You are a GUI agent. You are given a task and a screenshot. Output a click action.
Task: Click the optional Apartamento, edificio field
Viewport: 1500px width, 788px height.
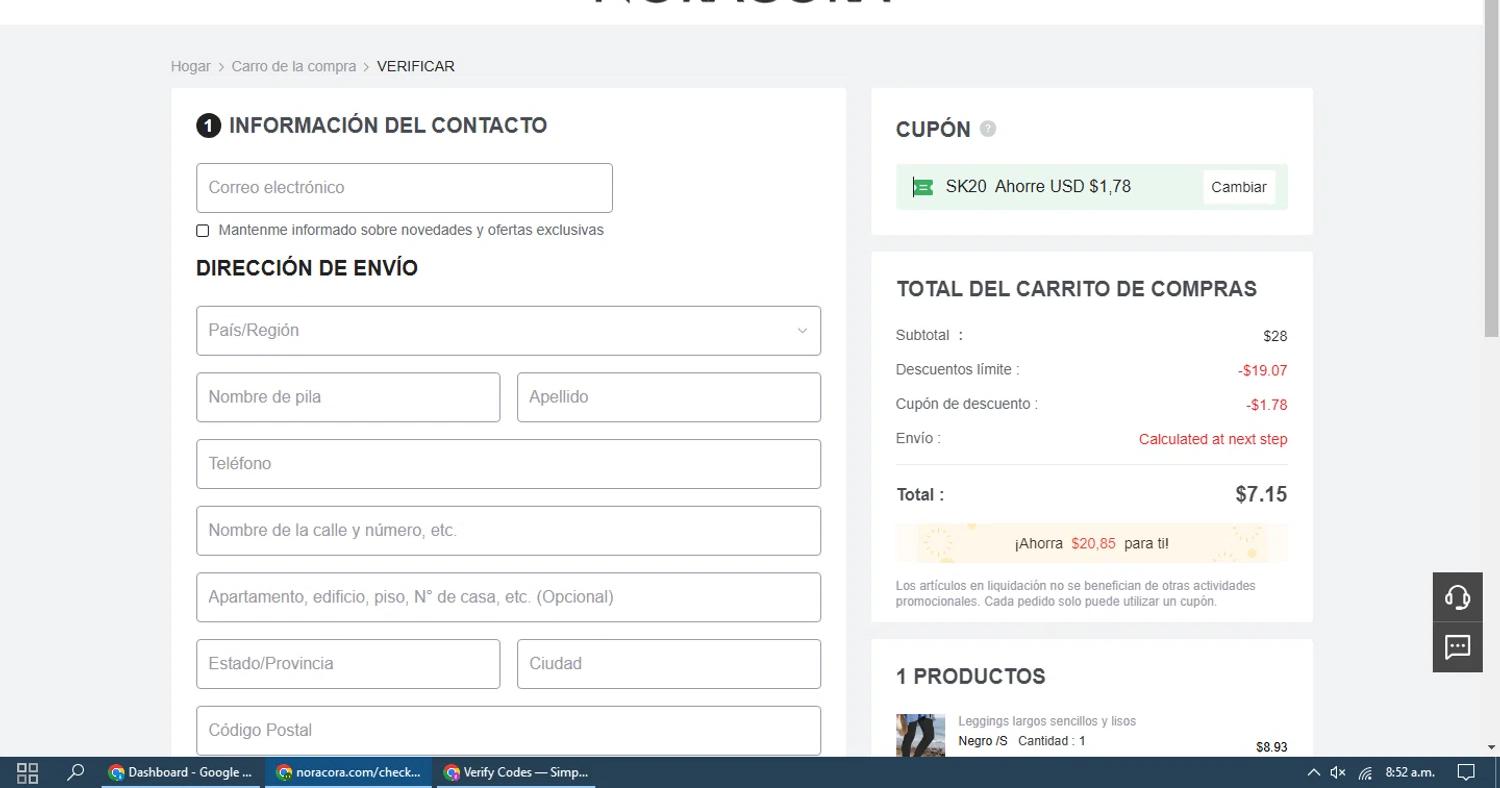(x=508, y=597)
